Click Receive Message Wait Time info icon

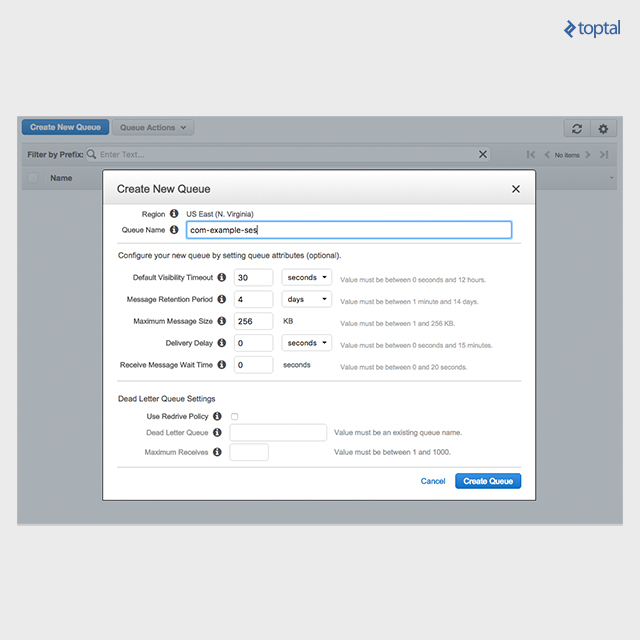pyautogui.click(x=222, y=365)
